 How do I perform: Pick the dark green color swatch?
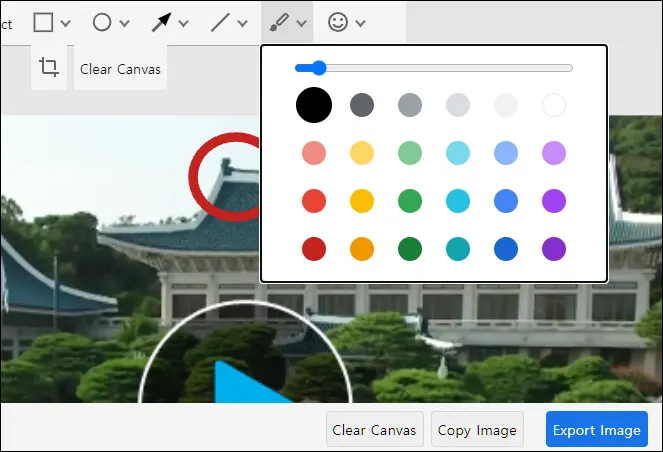(410, 249)
